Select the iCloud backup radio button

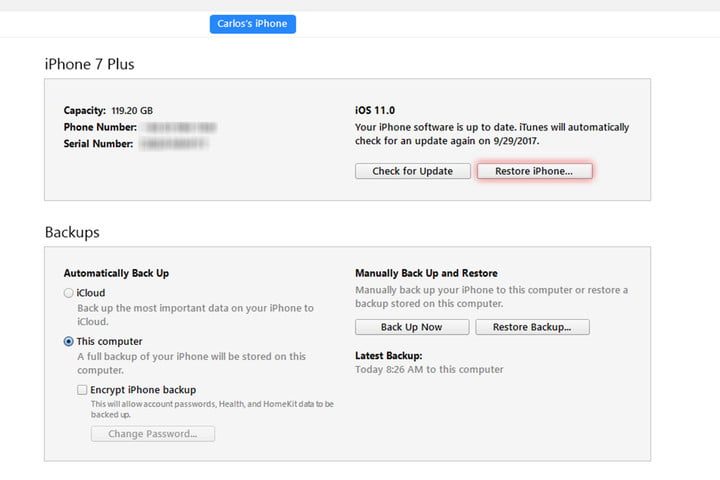(x=68, y=293)
